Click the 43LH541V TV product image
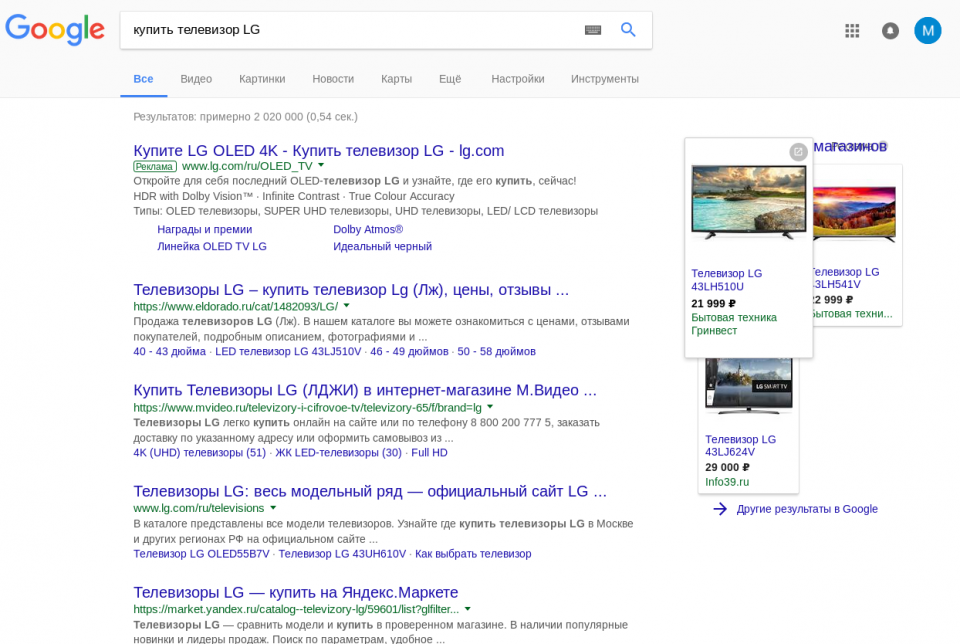 [854, 214]
